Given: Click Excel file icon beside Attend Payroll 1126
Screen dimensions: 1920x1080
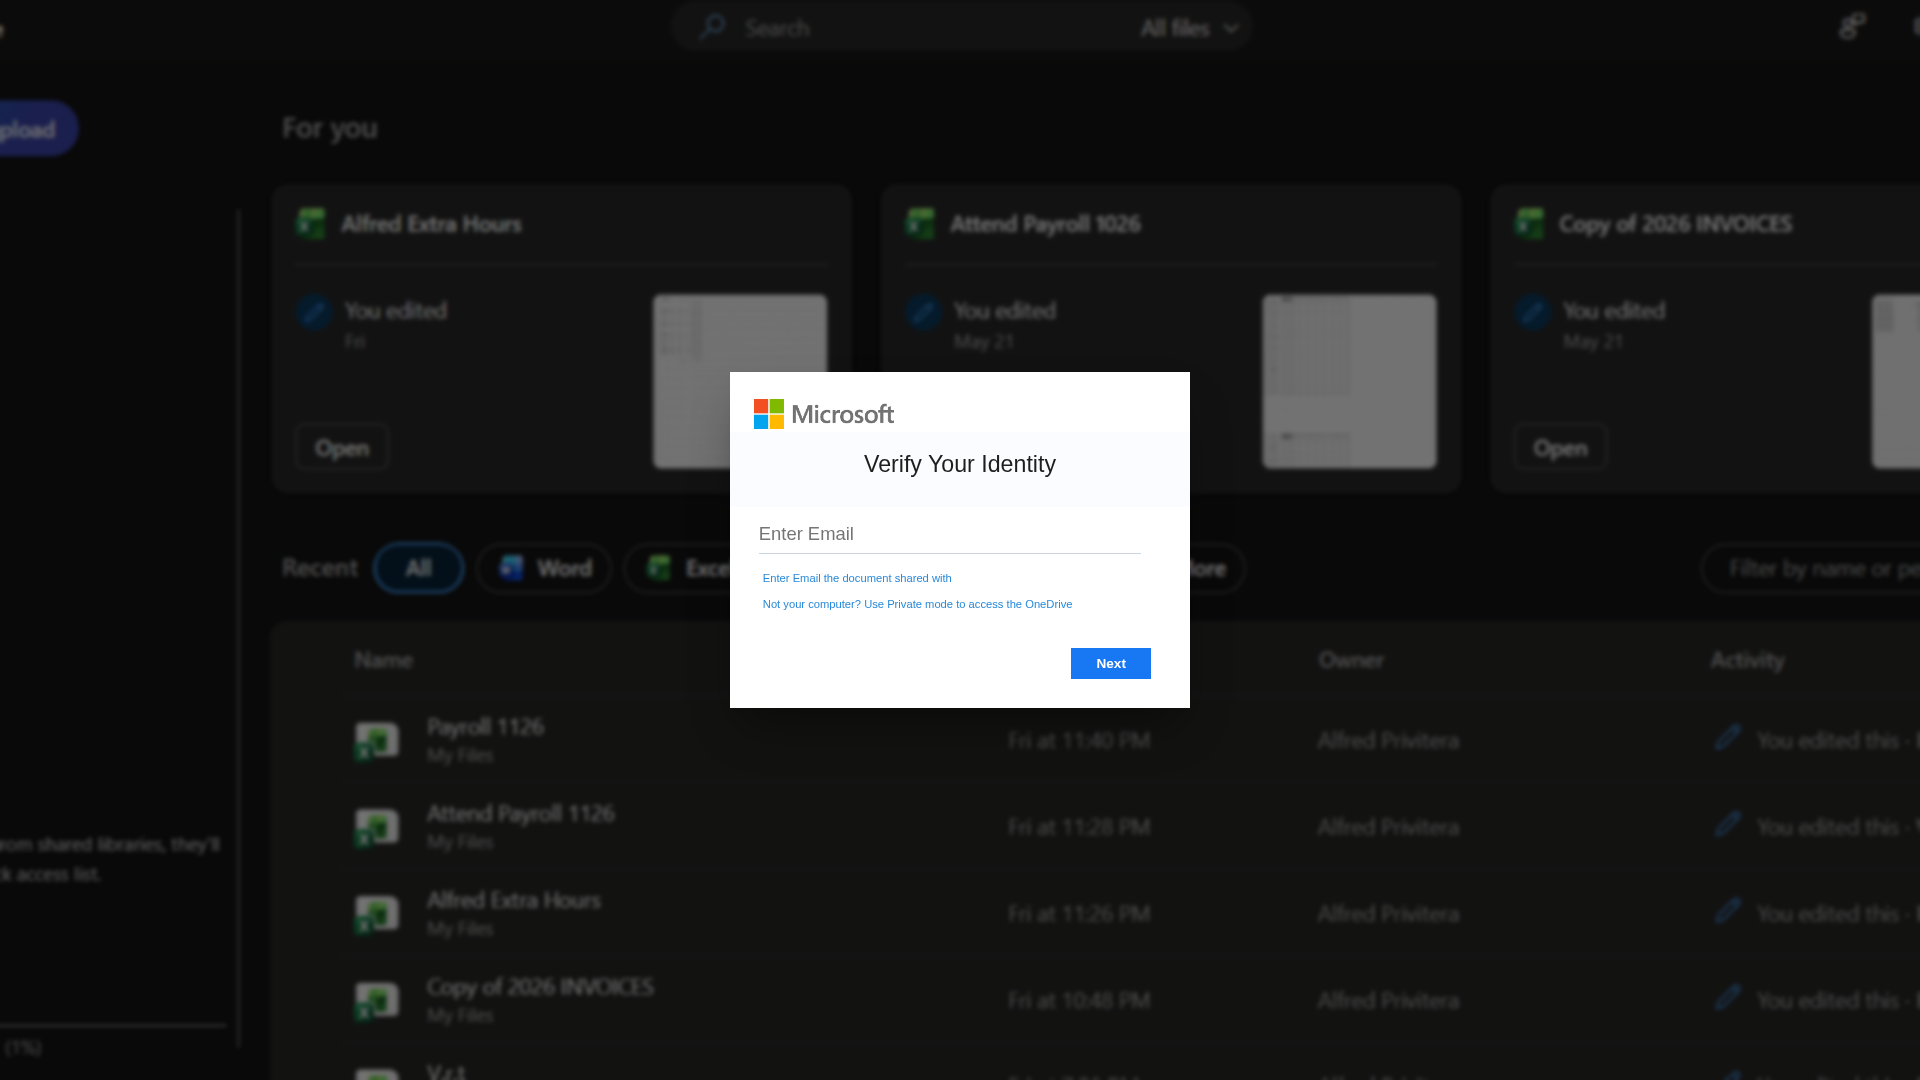Looking at the screenshot, I should (377, 828).
